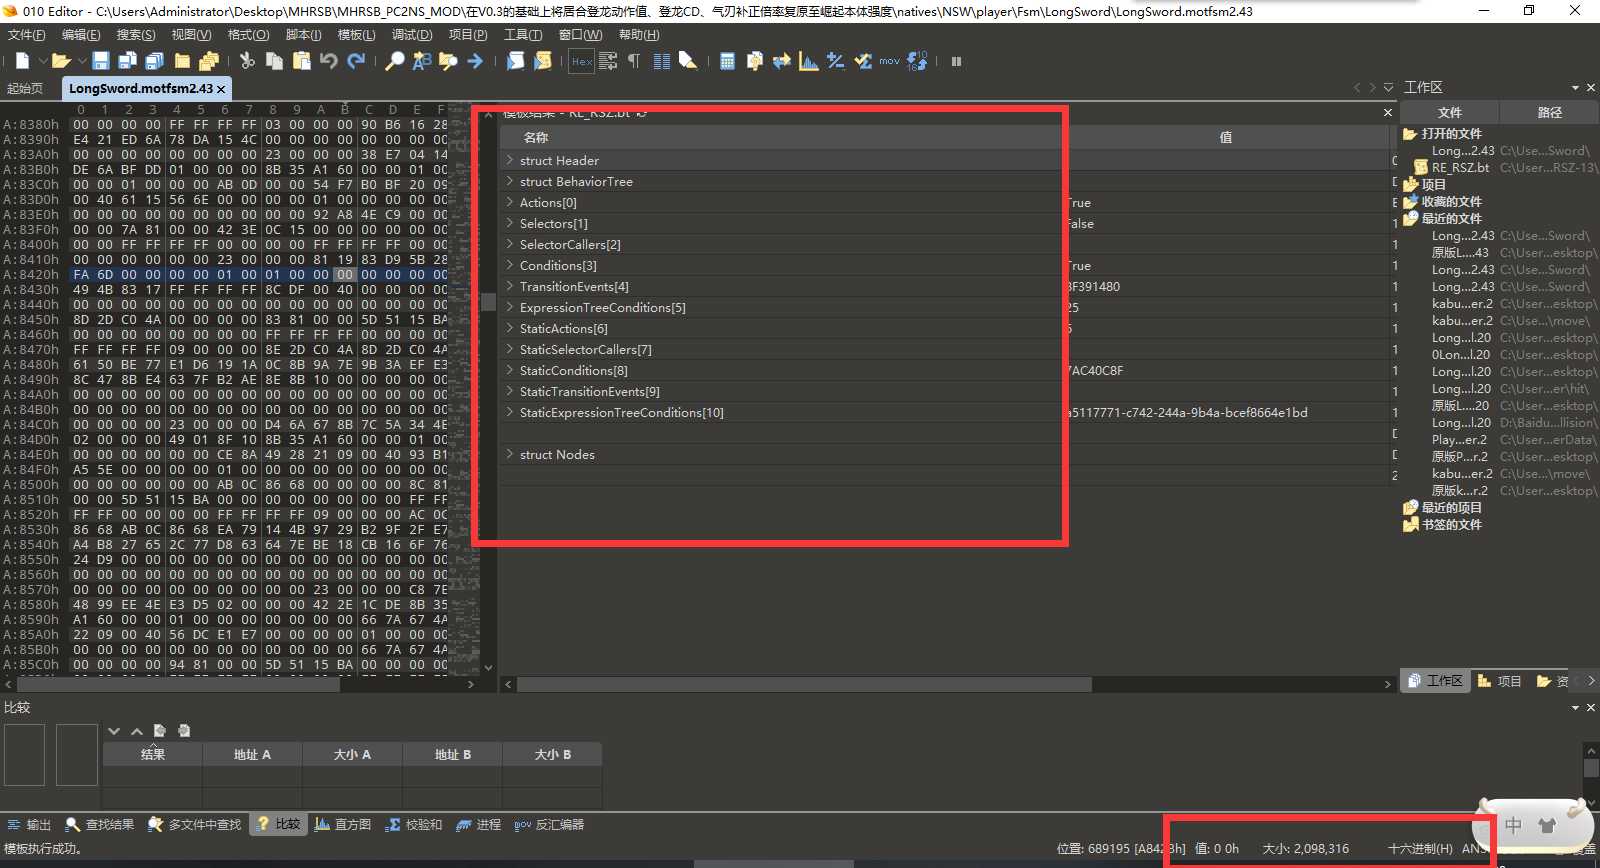Select RE_RSZ.bt in the workspace list

[x=1460, y=168]
